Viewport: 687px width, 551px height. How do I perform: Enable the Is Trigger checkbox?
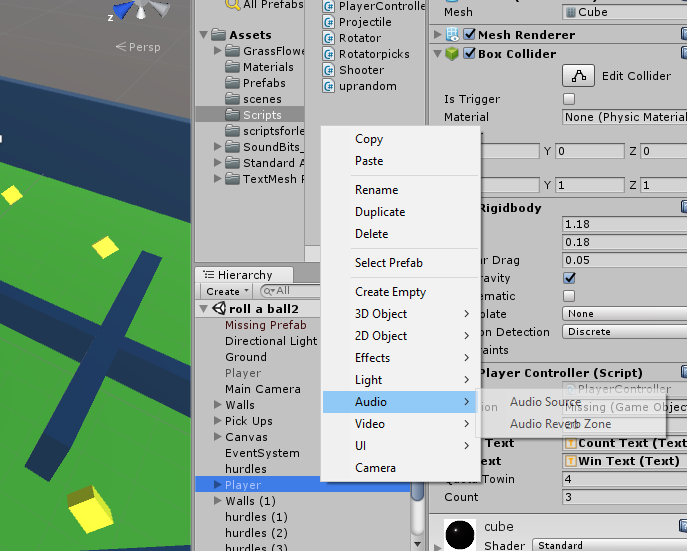(569, 99)
